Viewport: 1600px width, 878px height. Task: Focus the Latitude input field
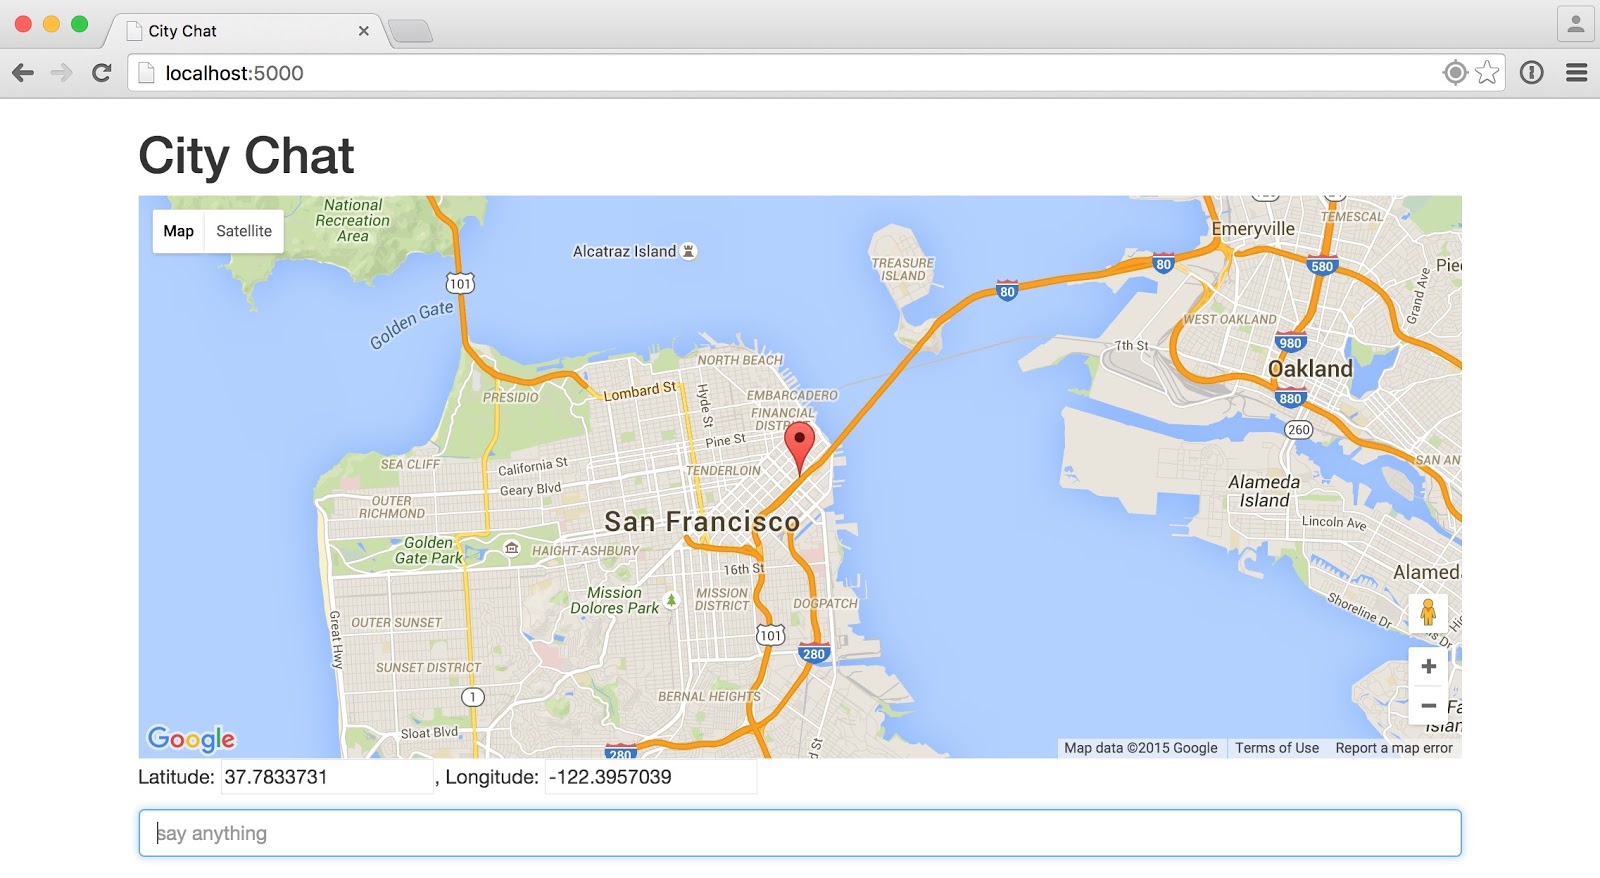pos(327,777)
